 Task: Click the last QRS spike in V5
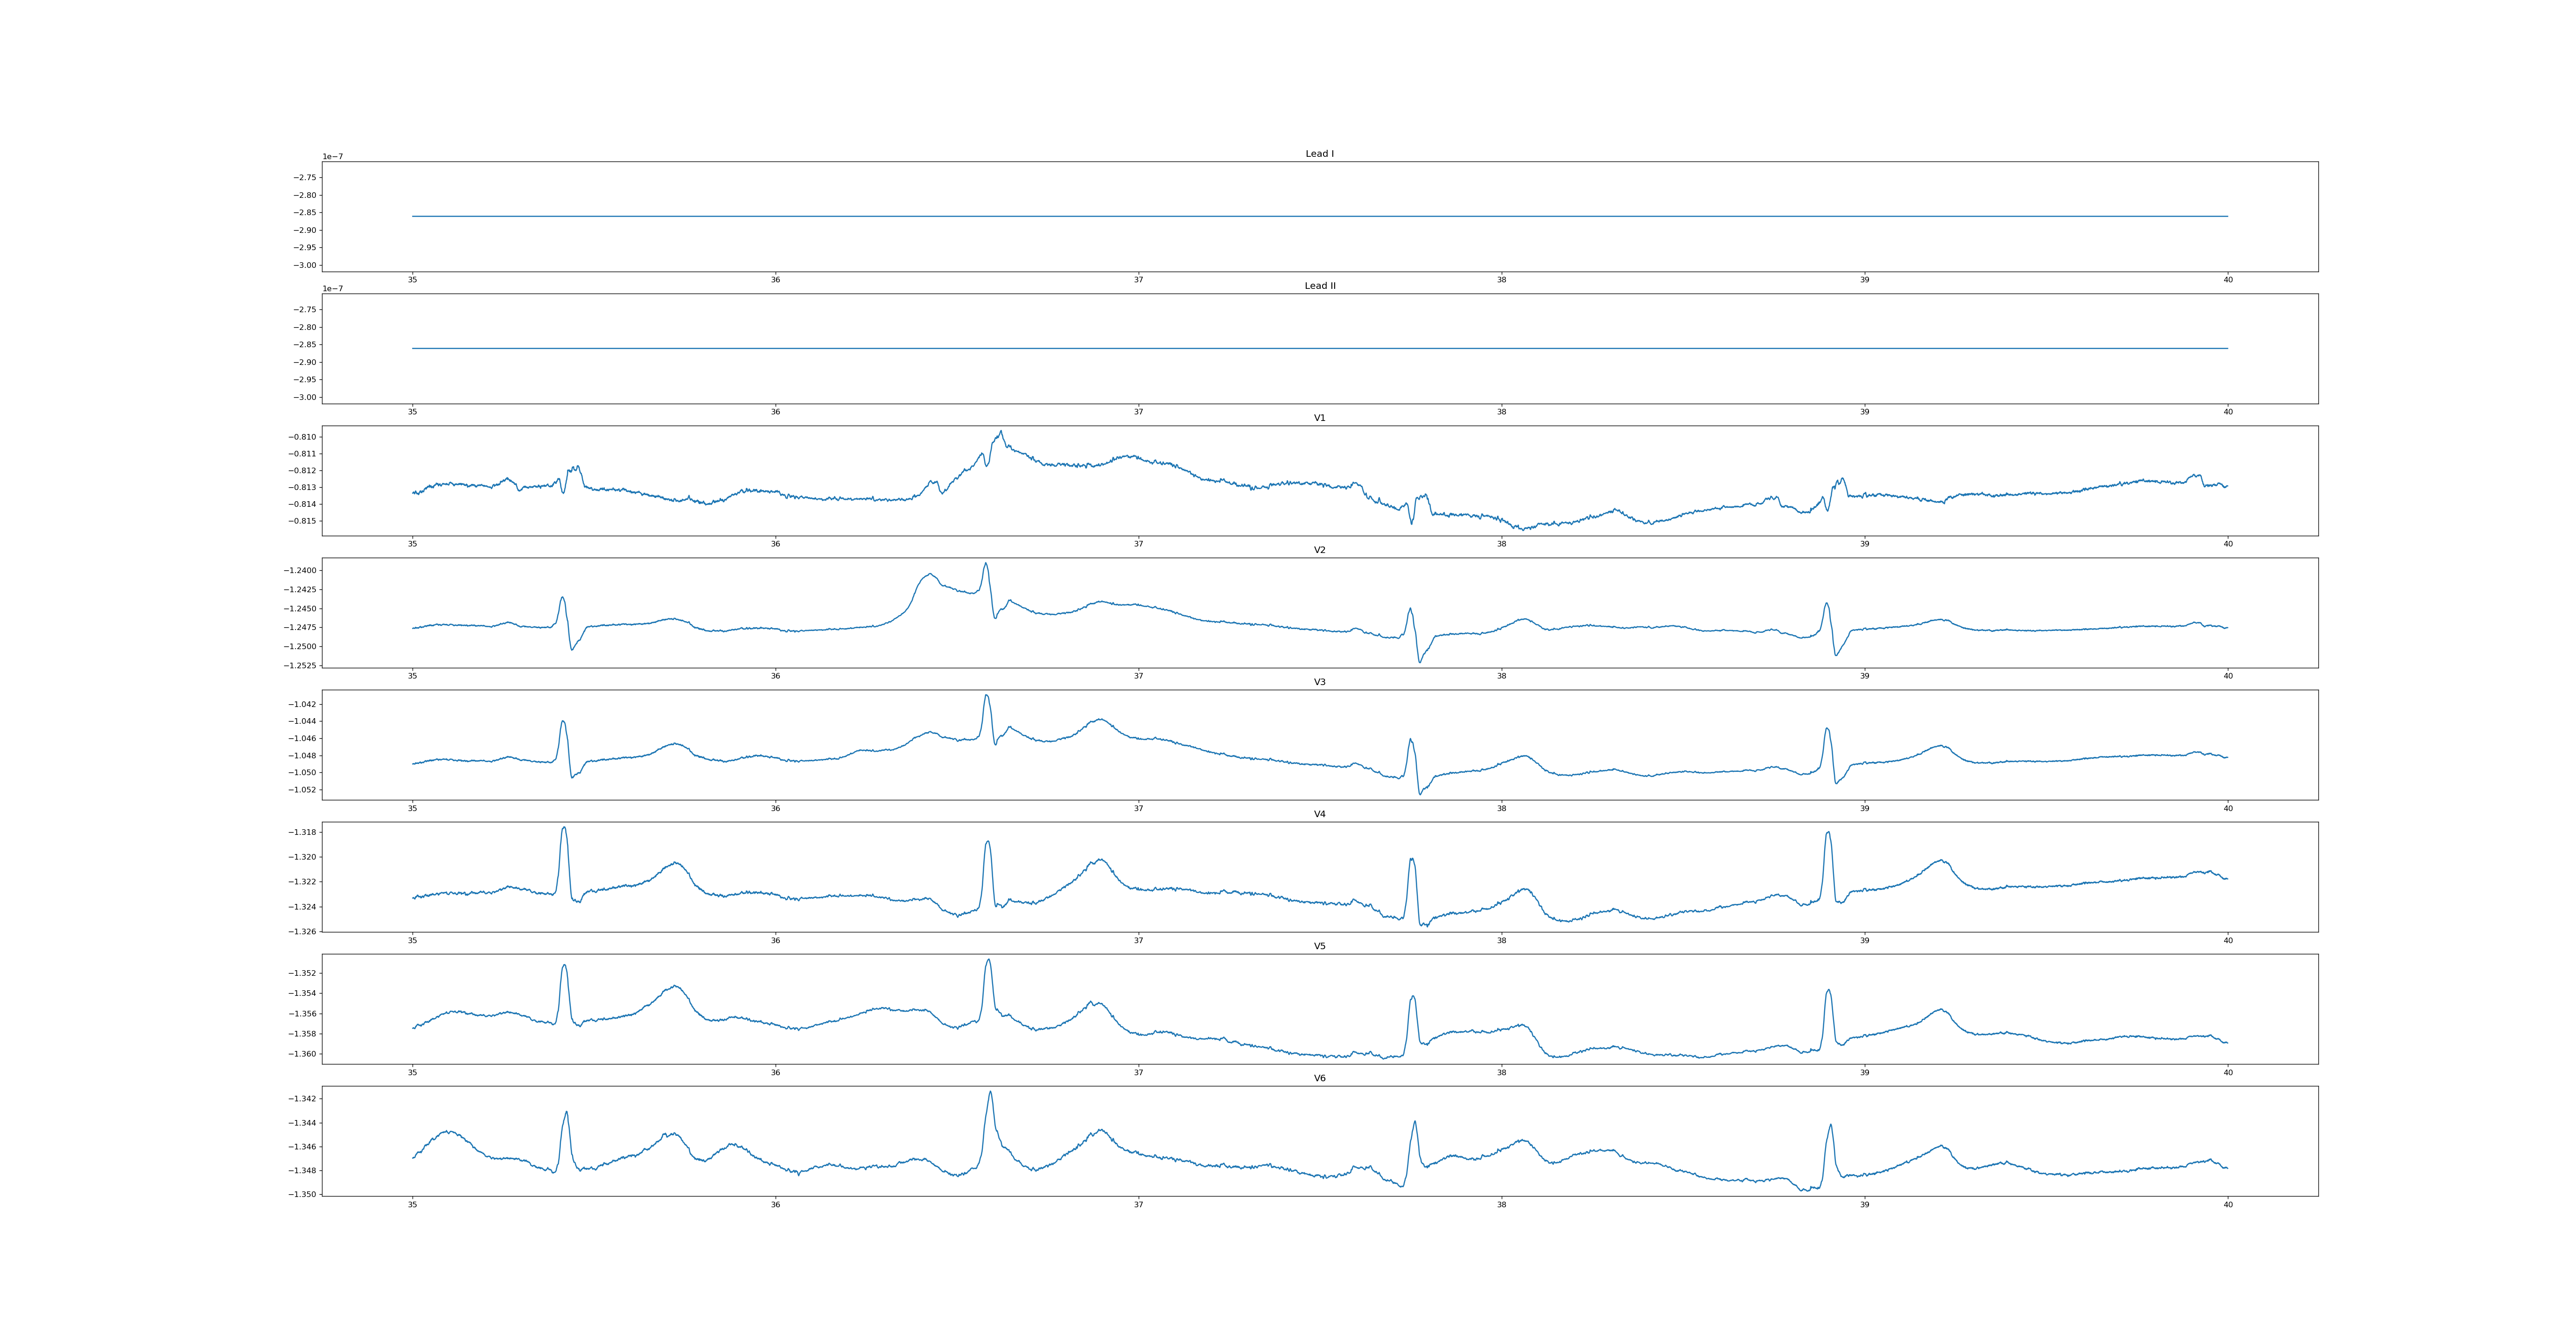(x=1828, y=991)
